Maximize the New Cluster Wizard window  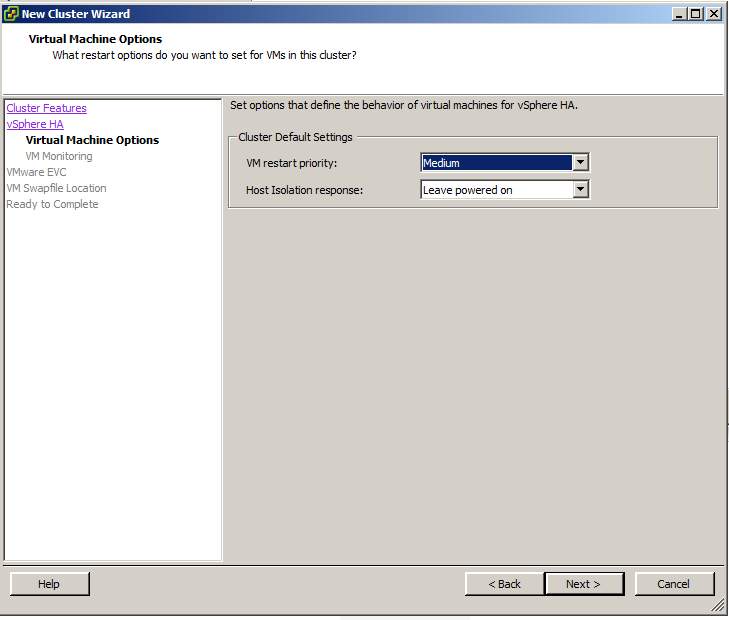coord(696,14)
